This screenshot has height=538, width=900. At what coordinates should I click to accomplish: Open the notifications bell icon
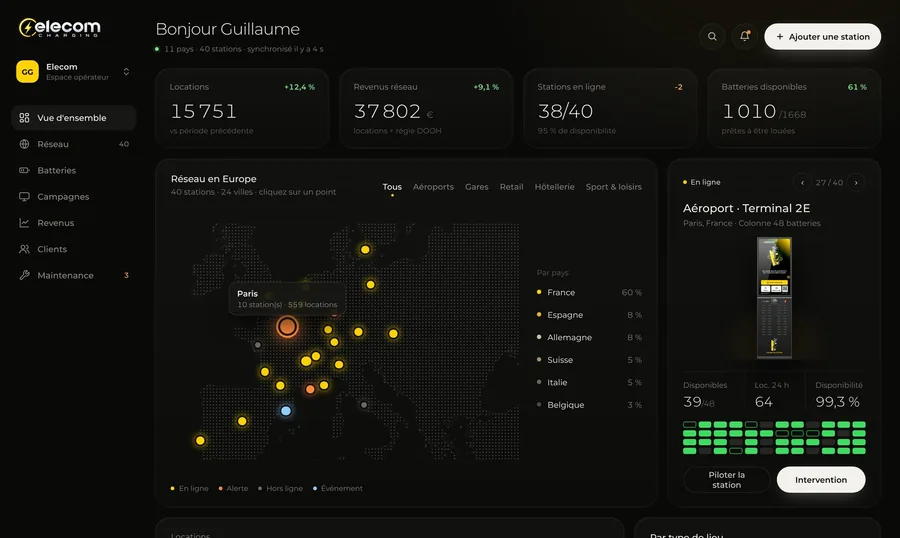click(x=744, y=36)
